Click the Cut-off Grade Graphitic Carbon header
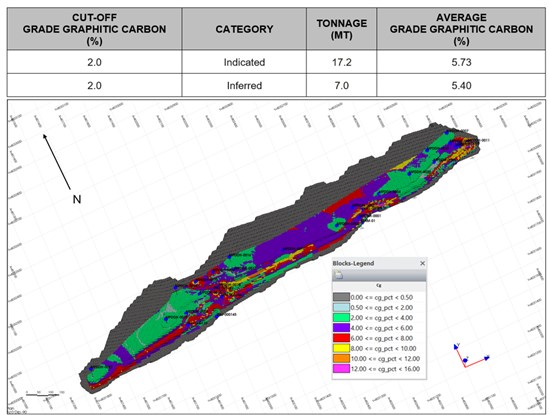550x415 pixels. click(x=94, y=29)
